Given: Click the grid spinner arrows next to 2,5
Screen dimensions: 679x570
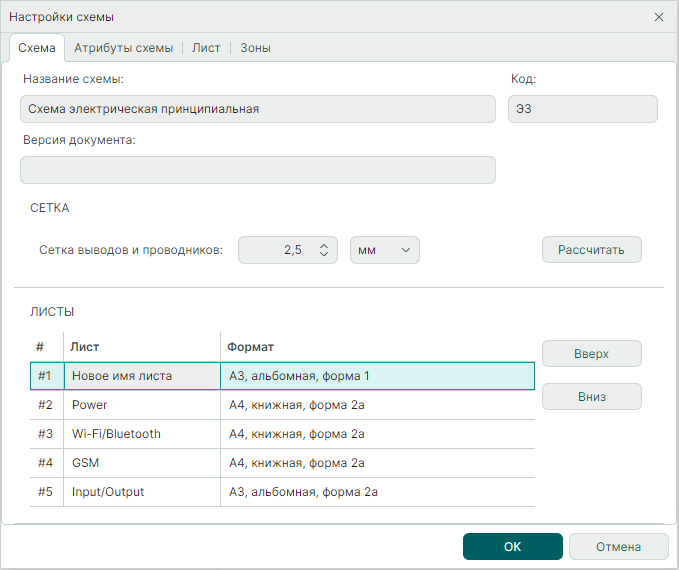Looking at the screenshot, I should pyautogui.click(x=324, y=250).
